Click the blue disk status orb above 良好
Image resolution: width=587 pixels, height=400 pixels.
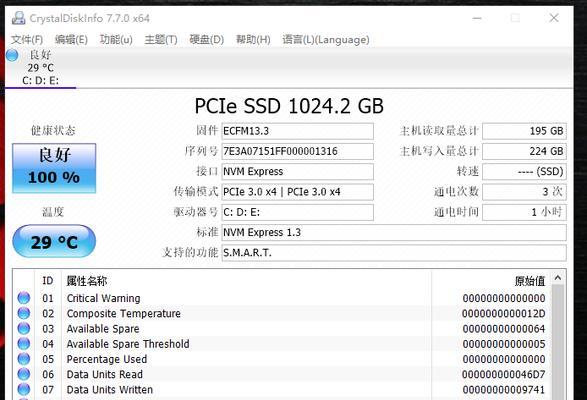coord(12,55)
